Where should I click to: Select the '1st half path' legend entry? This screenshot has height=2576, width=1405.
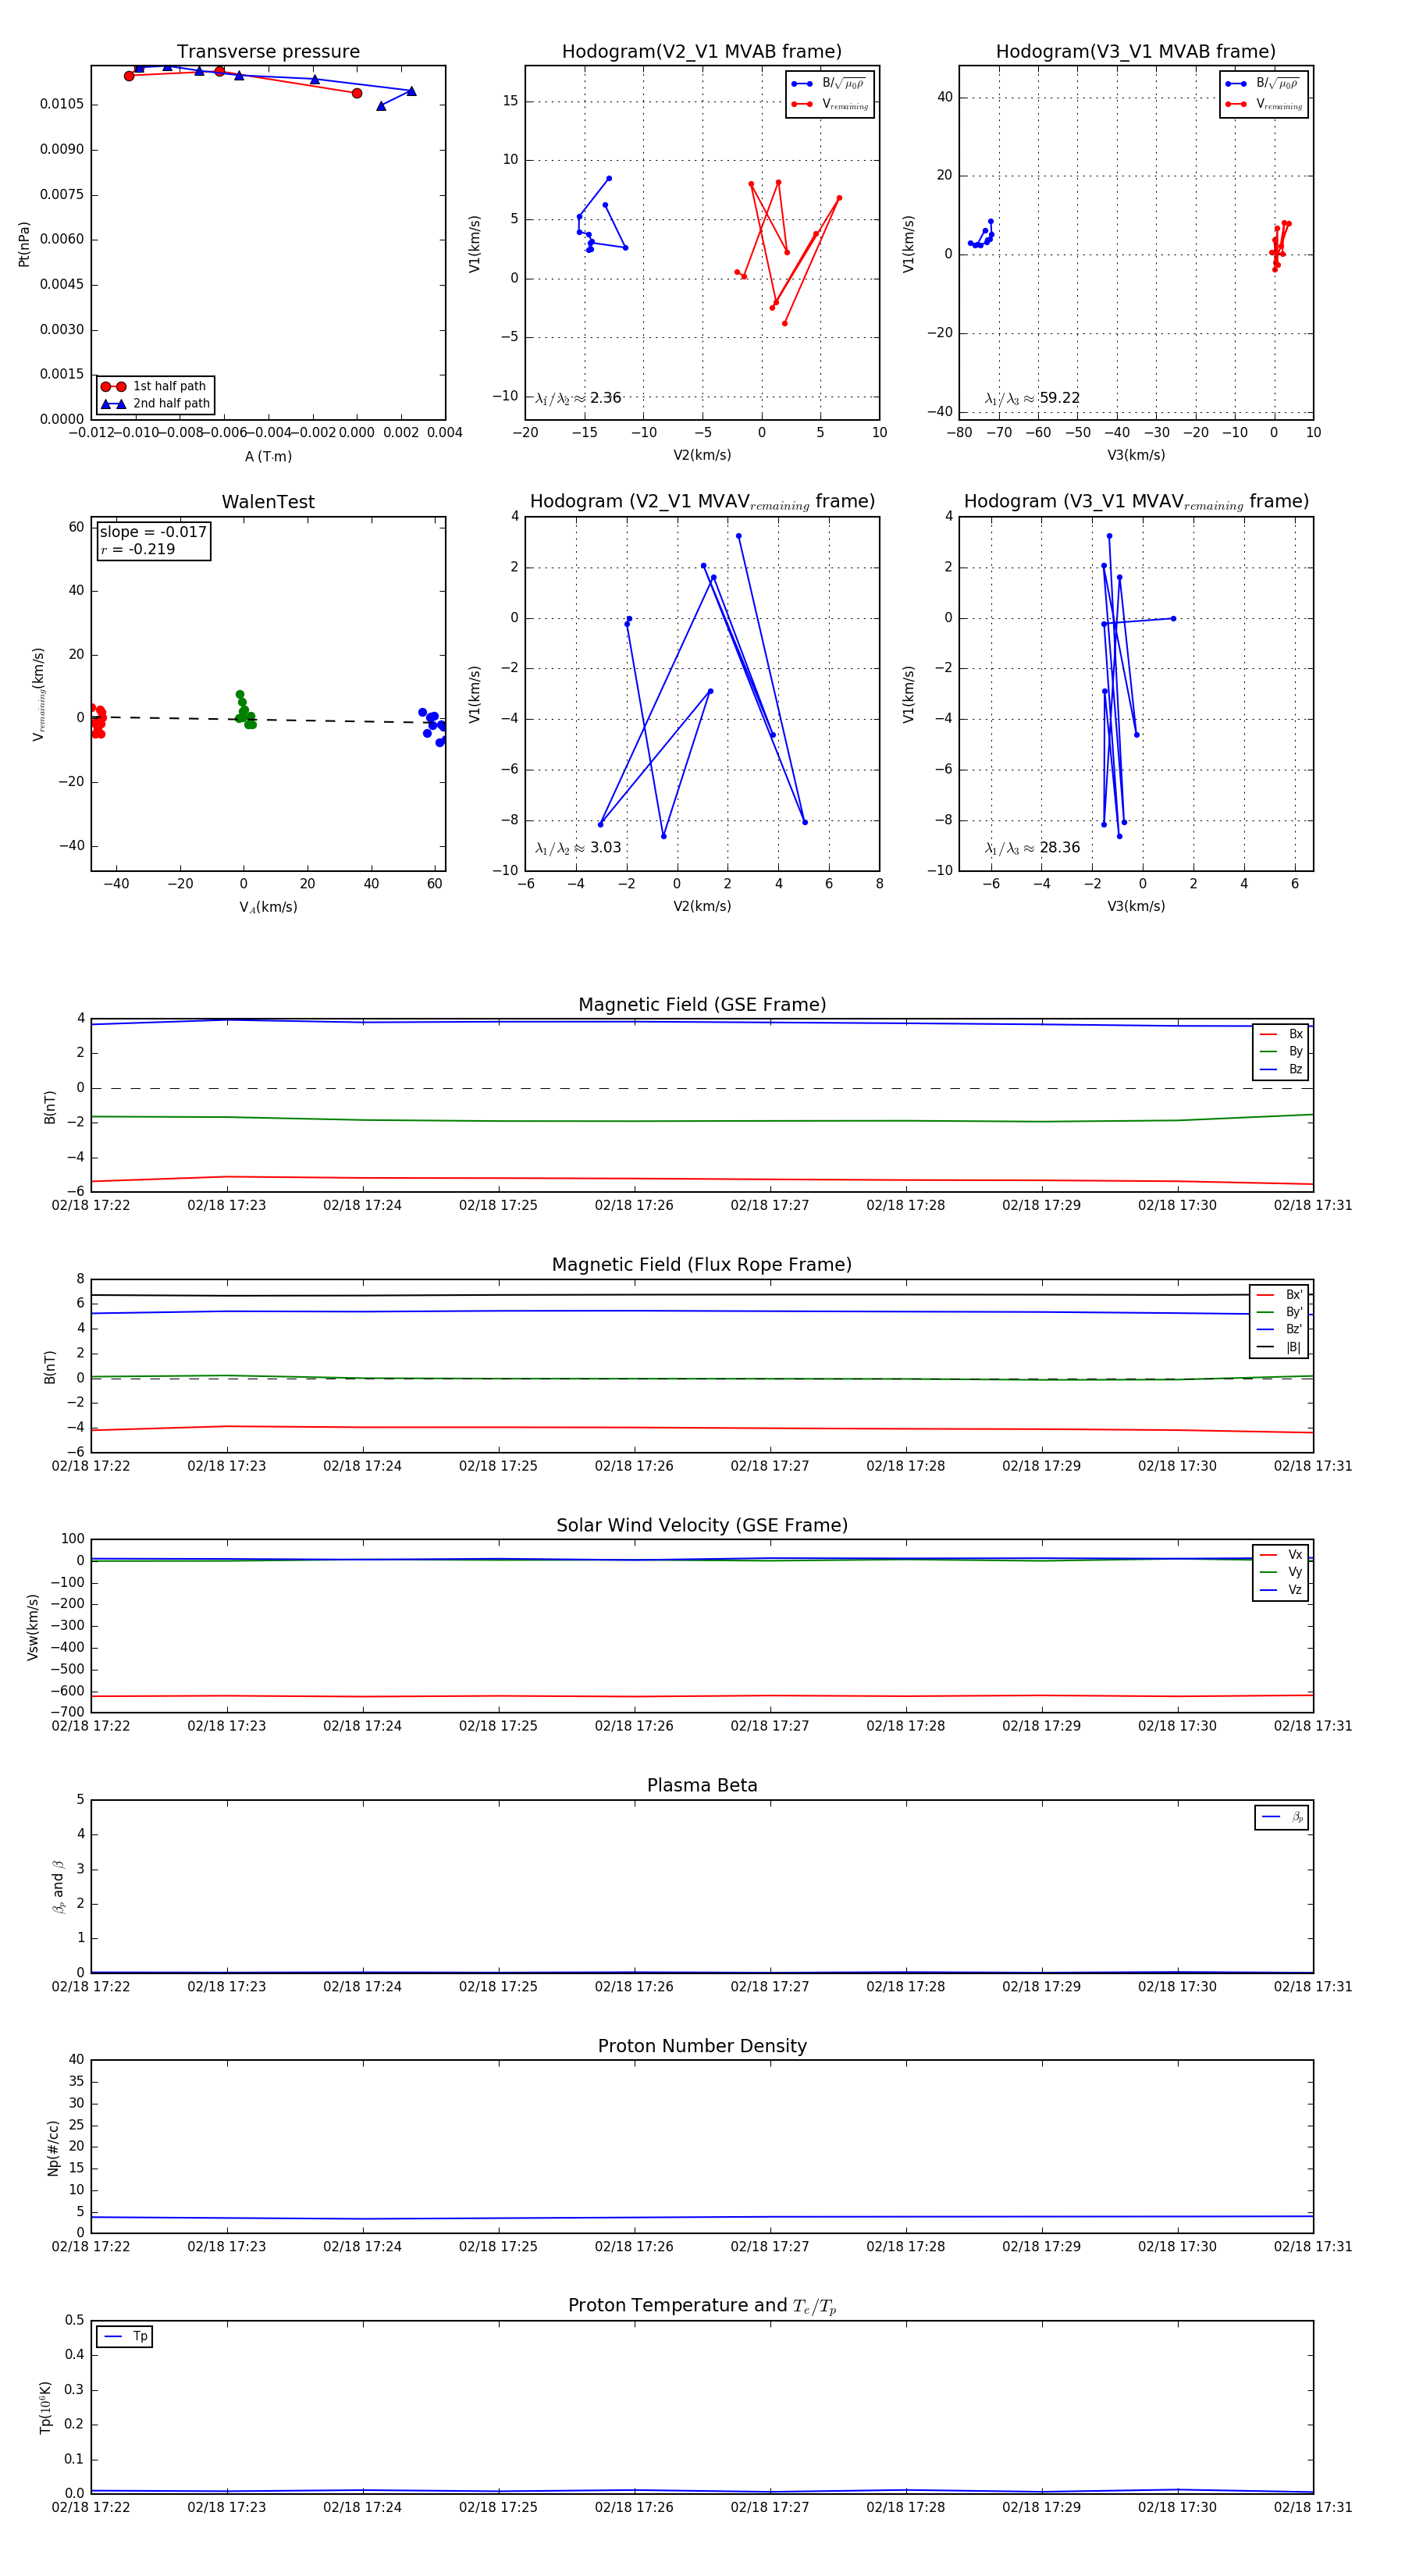pyautogui.click(x=154, y=386)
